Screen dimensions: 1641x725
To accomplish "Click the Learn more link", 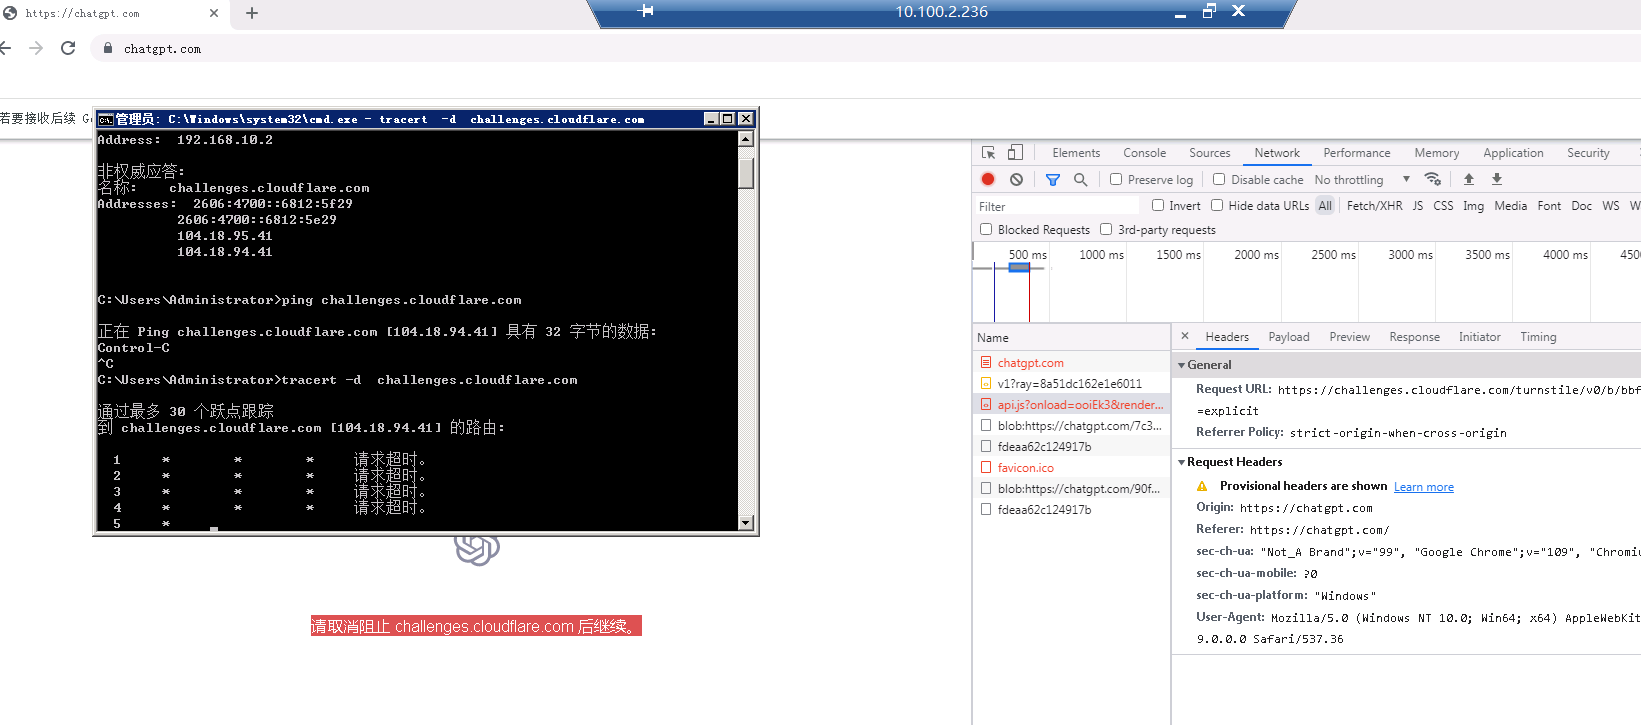I will click(1423, 487).
